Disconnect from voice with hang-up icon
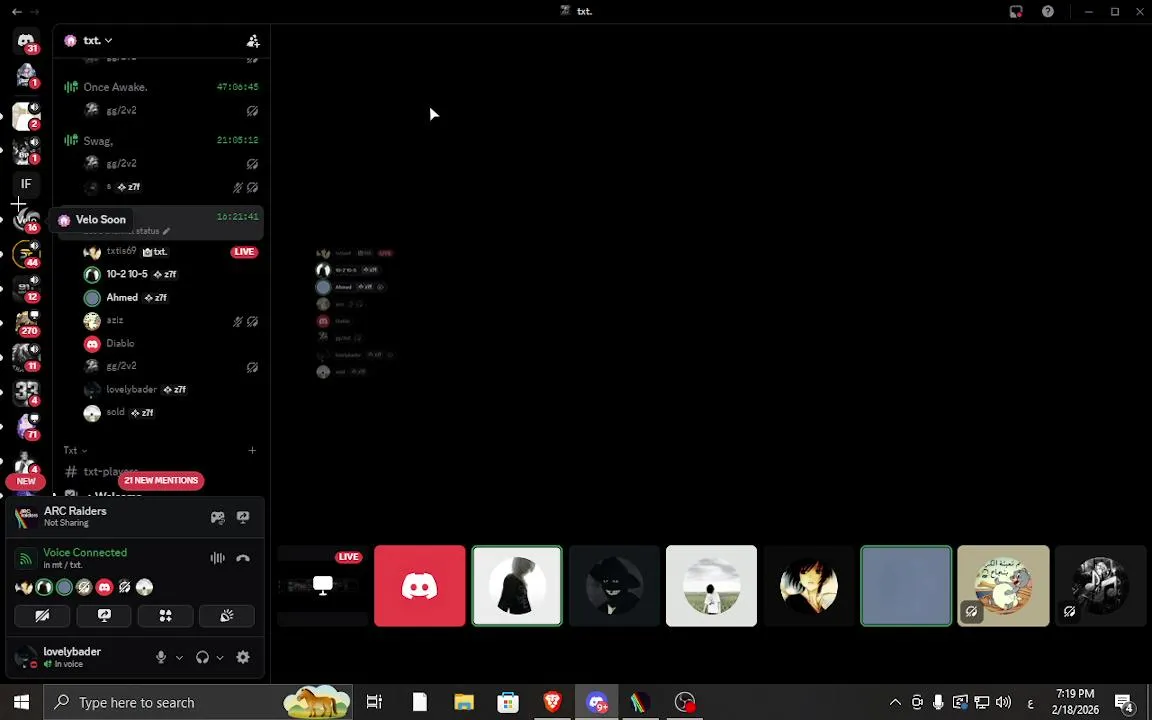Screen dimensions: 1152x720 (x=243, y=558)
